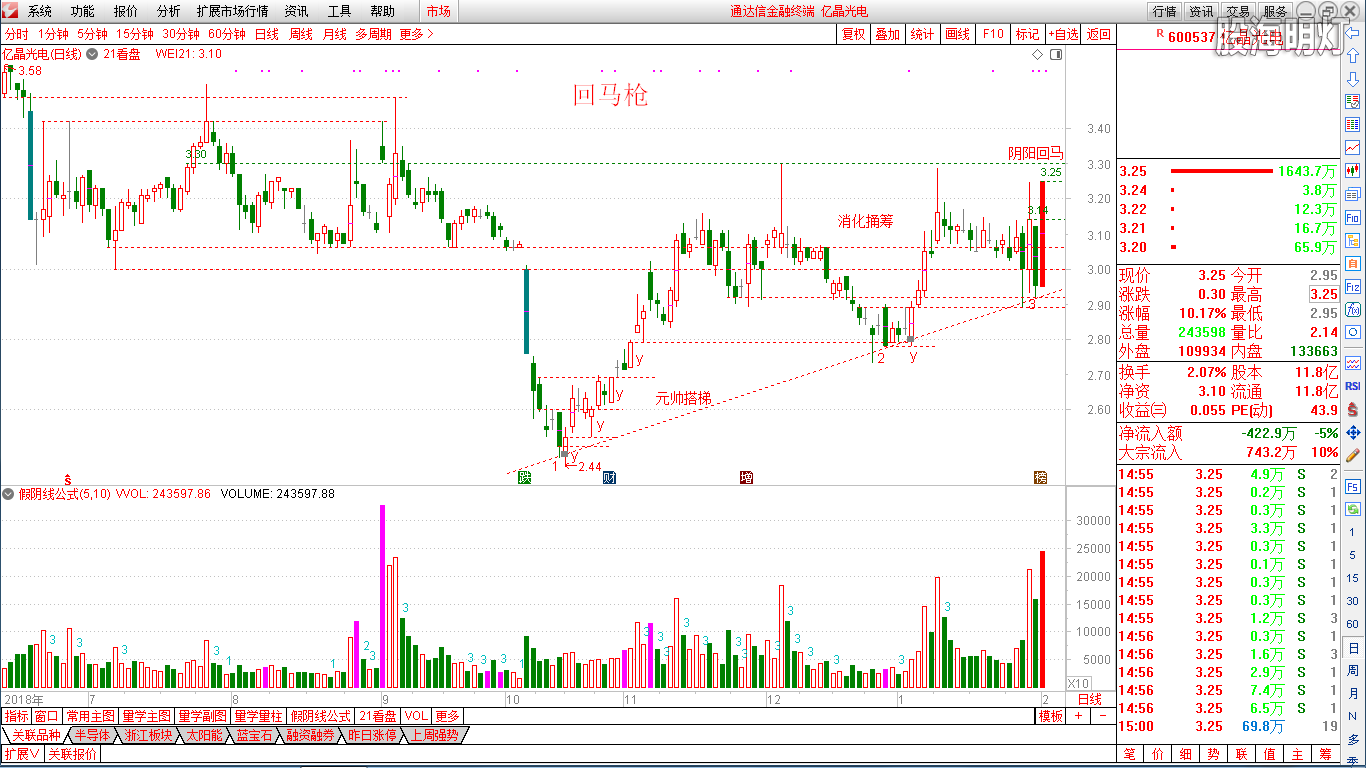Screen dimensions: 1366x768
Task: Click the boxed 最高 3.25 value
Action: pyautogui.click(x=1324, y=294)
